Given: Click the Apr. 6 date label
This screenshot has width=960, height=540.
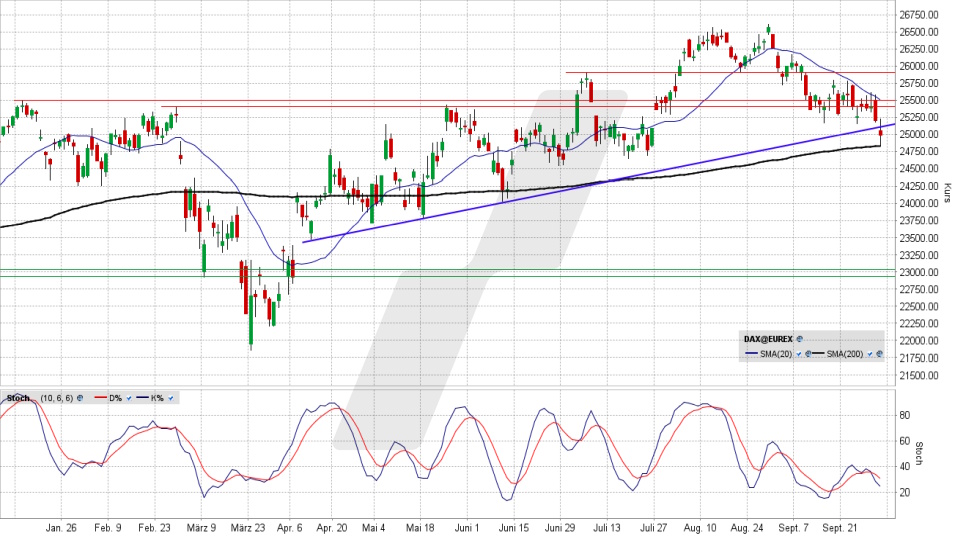Looking at the screenshot, I should [x=290, y=528].
